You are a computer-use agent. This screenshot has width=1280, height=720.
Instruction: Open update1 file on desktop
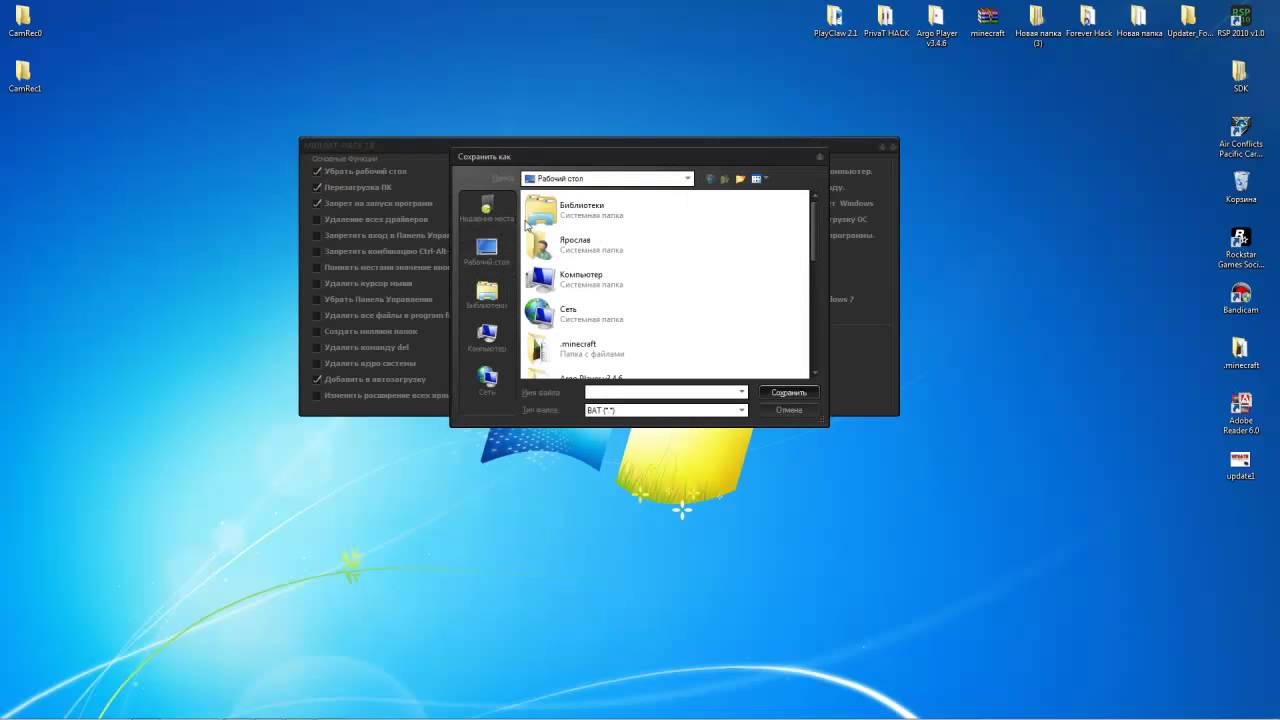1240,465
